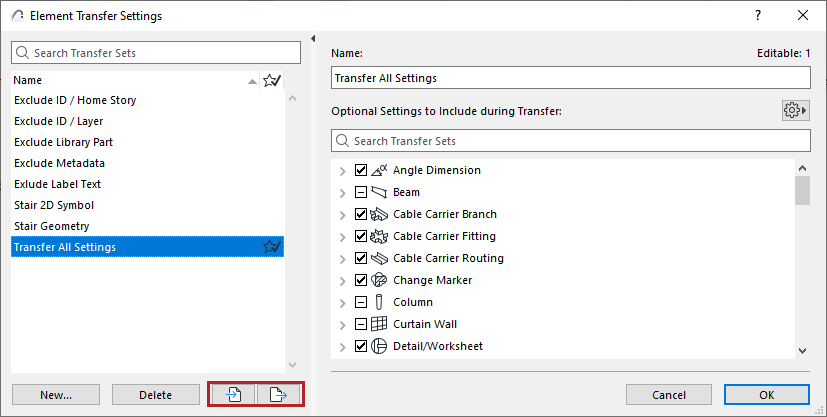Click the export transfer sets icon
This screenshot has height=417, width=827.
[279, 395]
